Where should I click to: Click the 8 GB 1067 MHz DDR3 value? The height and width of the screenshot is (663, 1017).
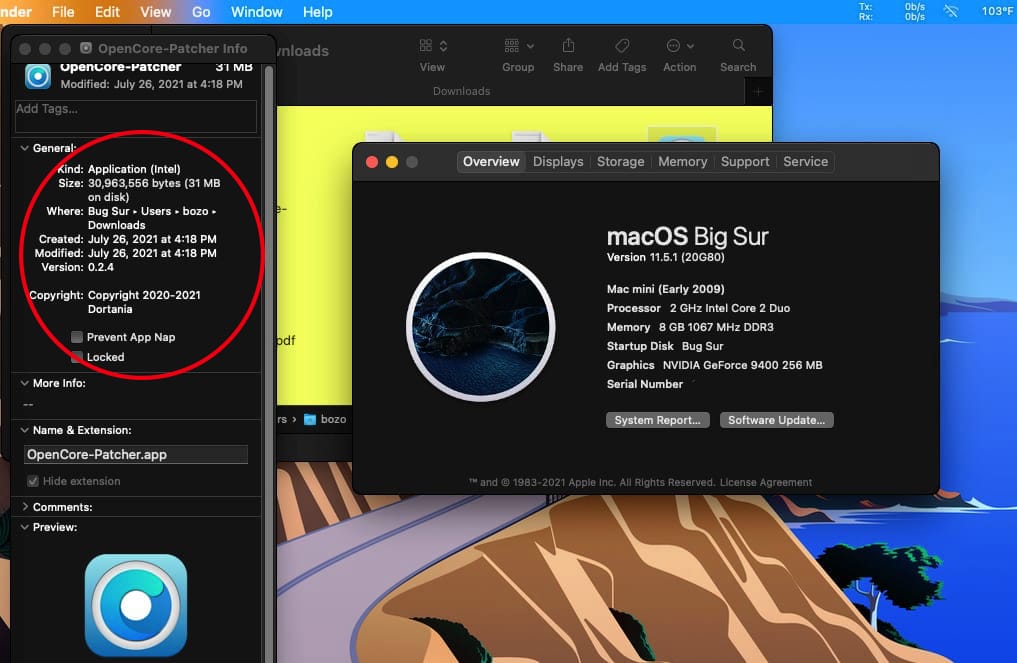click(716, 327)
